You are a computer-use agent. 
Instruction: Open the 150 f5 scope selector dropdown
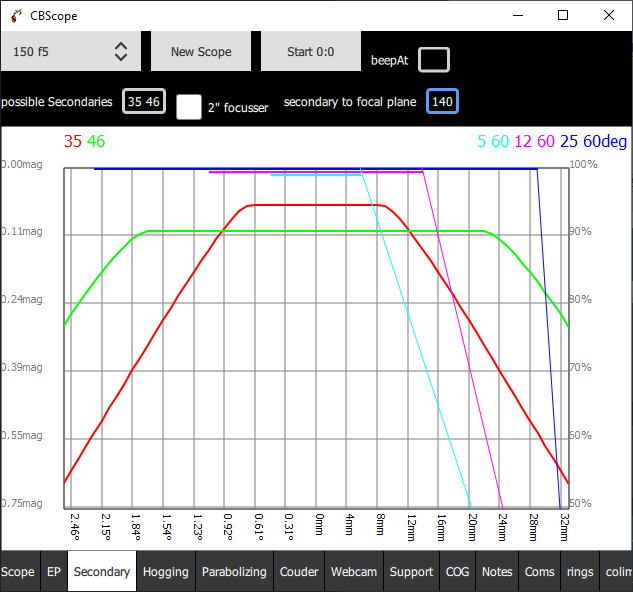click(71, 51)
